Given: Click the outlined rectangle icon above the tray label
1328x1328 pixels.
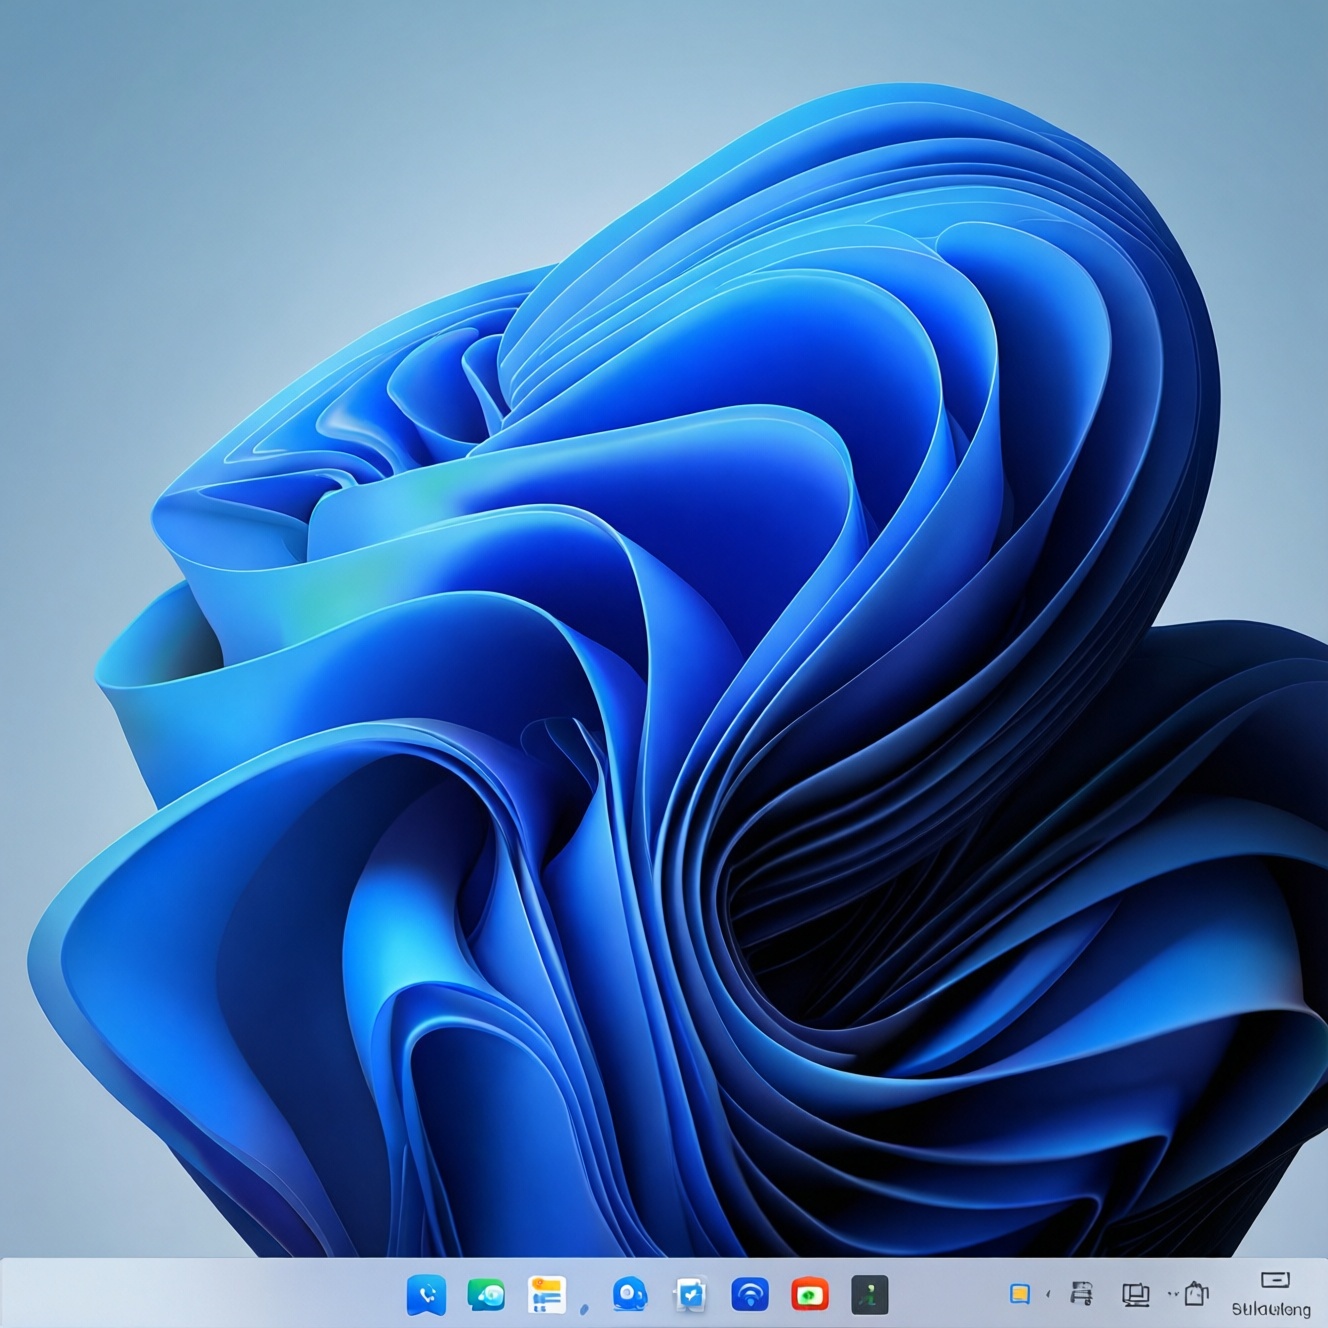Looking at the screenshot, I should click(1275, 1279).
